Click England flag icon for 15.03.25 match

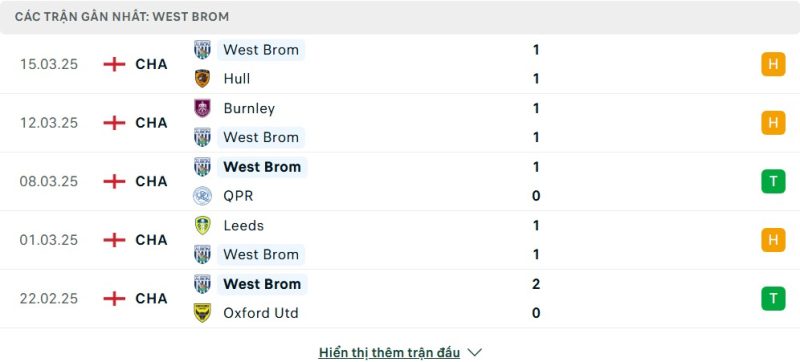pos(114,64)
